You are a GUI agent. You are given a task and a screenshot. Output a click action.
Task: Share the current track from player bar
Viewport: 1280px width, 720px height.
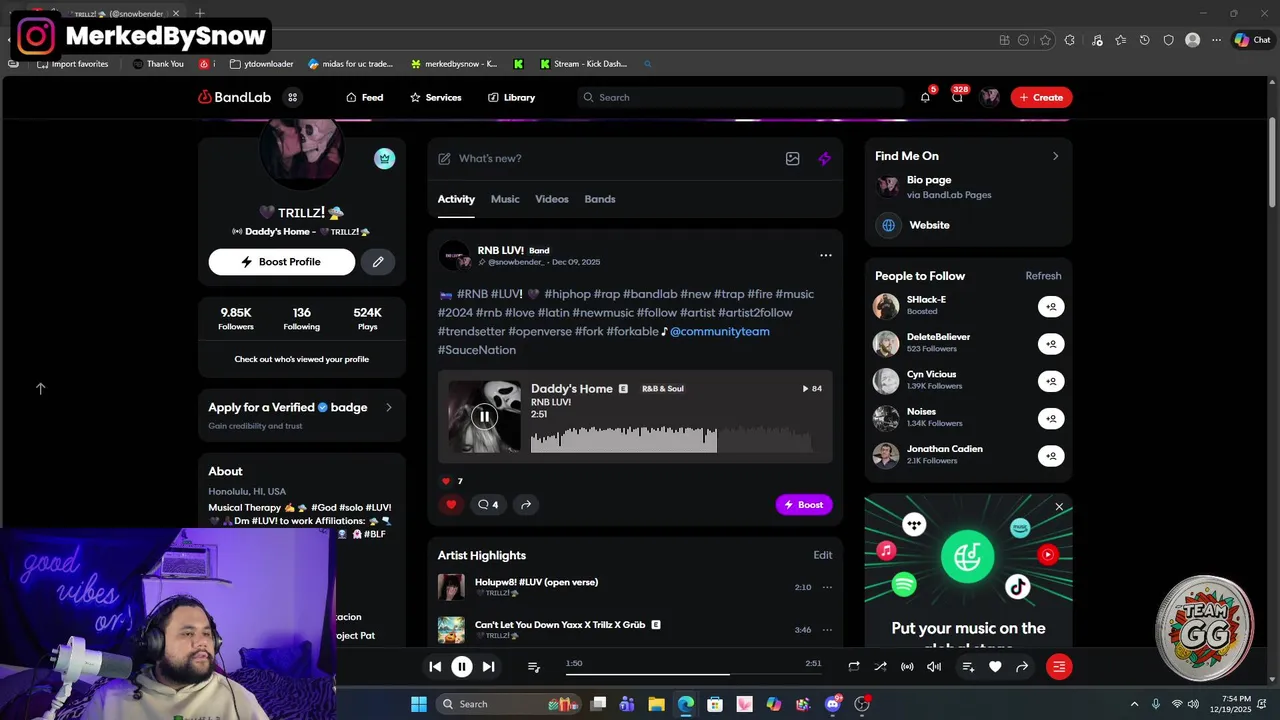(1022, 667)
